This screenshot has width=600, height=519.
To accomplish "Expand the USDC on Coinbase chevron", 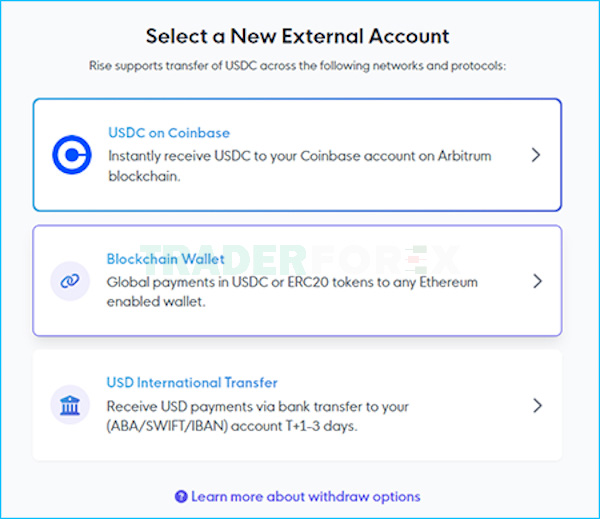I will click(536, 155).
